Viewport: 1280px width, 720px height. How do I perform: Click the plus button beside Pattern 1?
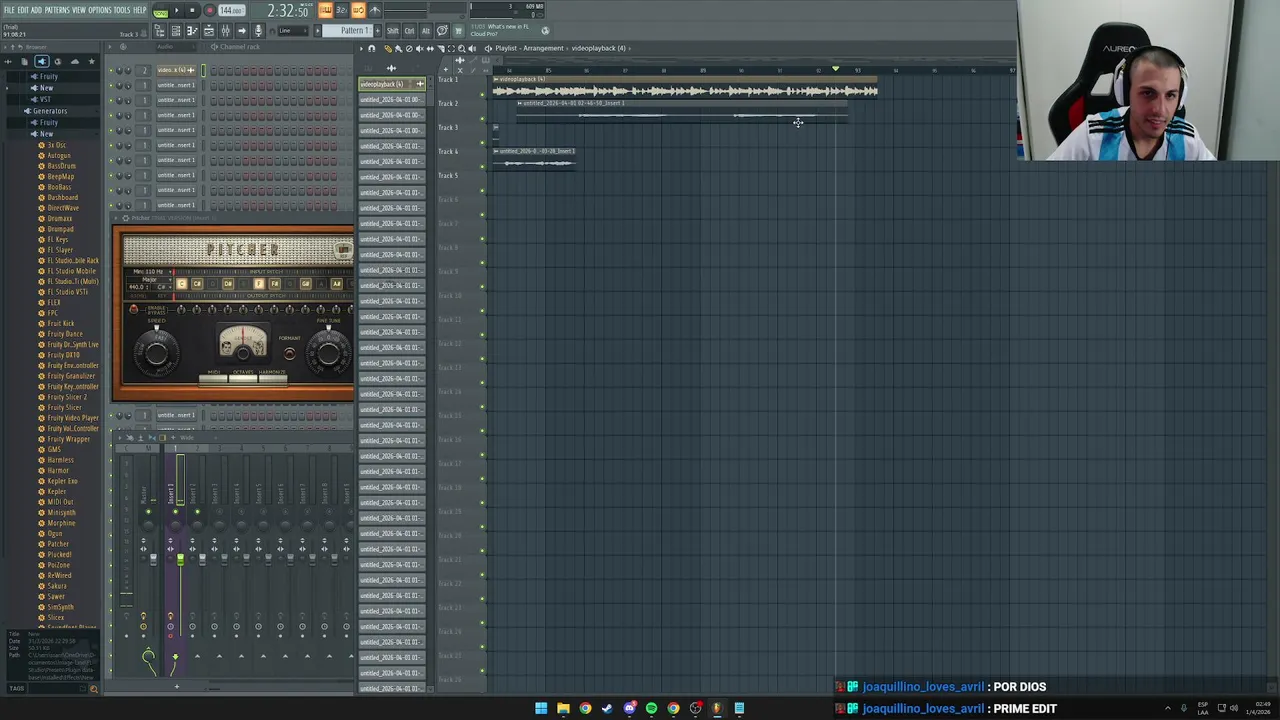point(376,31)
